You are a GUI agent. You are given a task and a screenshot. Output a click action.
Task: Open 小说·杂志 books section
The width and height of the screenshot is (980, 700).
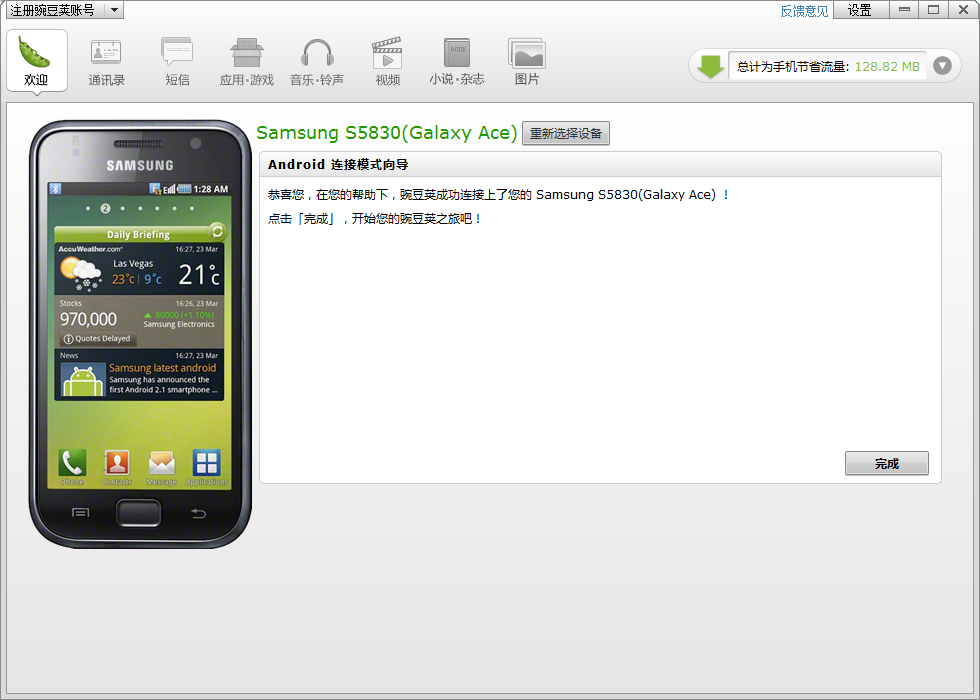(457, 62)
